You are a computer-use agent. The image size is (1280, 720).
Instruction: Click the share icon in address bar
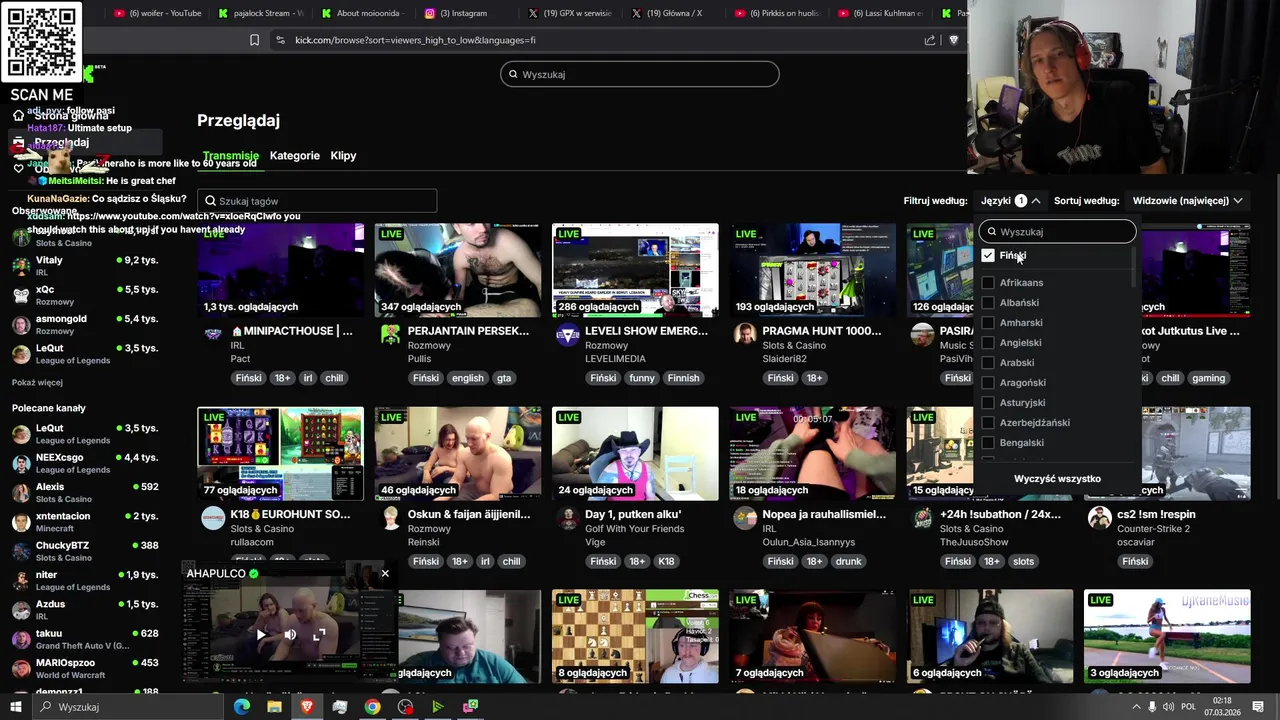click(x=930, y=40)
